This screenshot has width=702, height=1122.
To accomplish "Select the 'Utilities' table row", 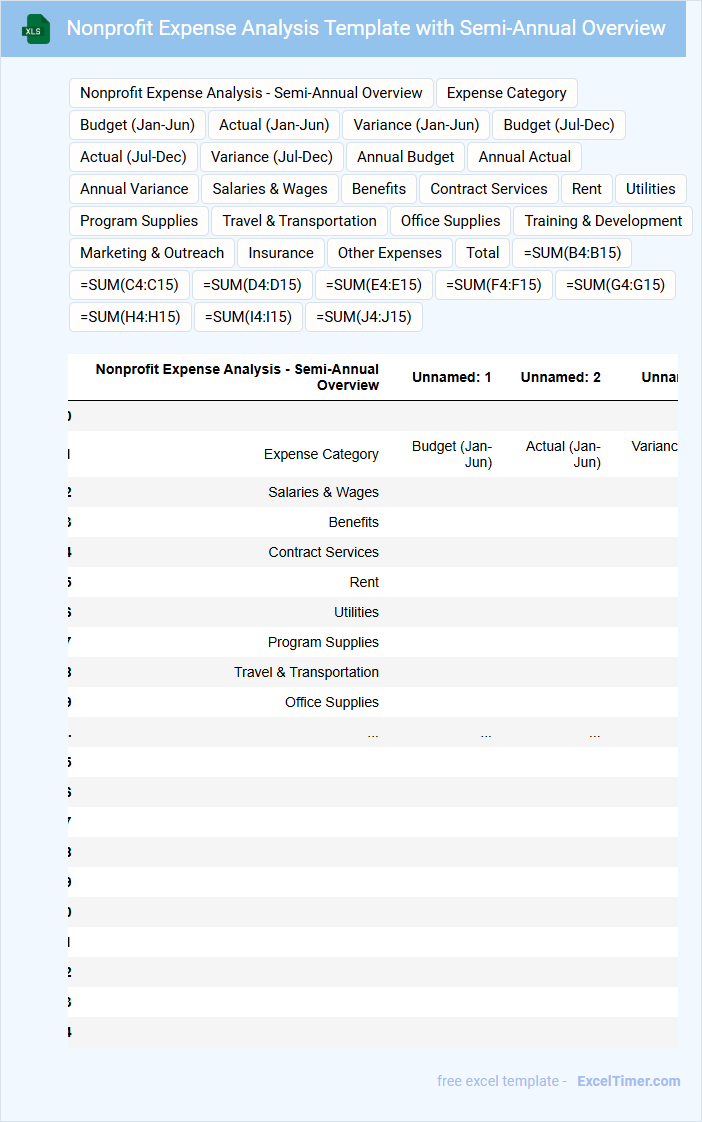I will click(x=373, y=613).
